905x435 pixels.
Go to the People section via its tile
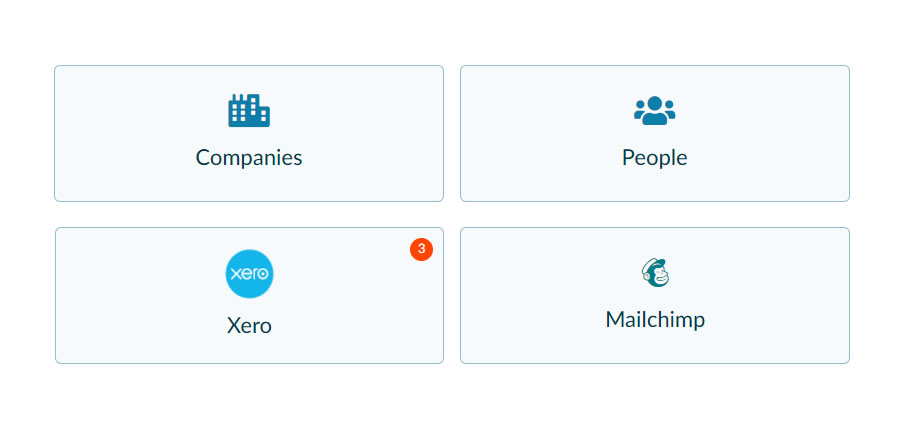click(655, 133)
